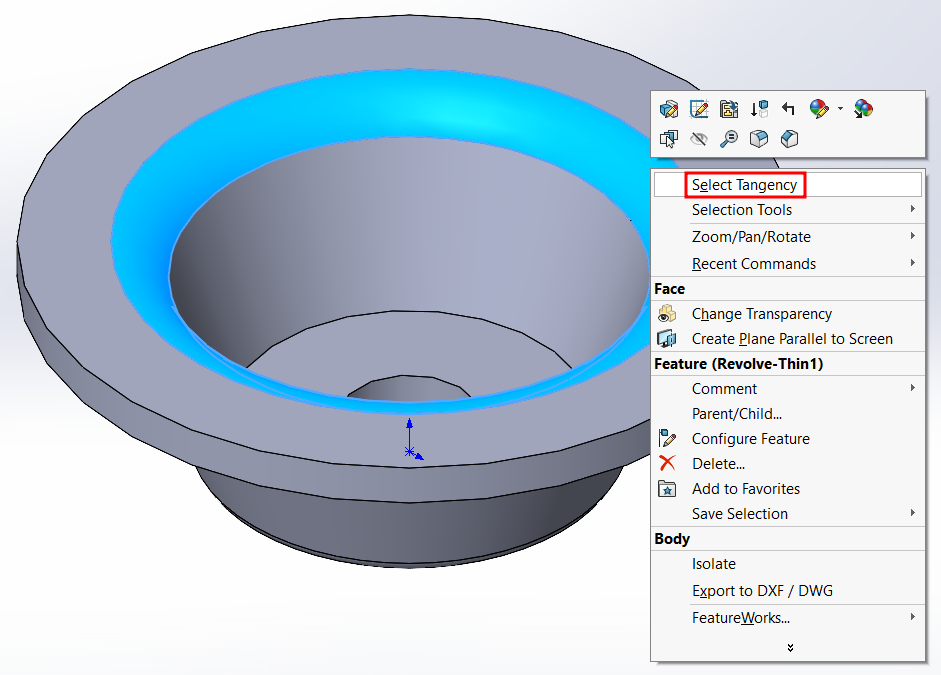This screenshot has height=675, width=941.
Task: Open the Appearances color-ball icon
Action: point(819,109)
